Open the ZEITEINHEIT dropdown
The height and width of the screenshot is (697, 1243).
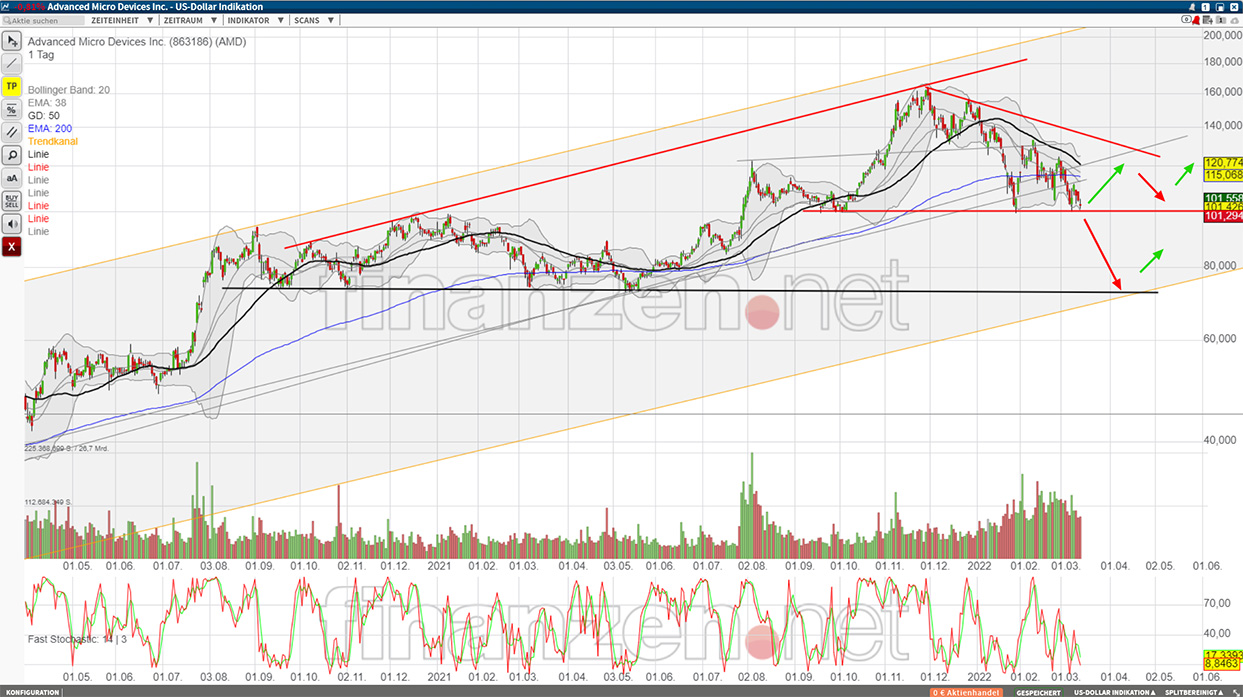click(121, 20)
